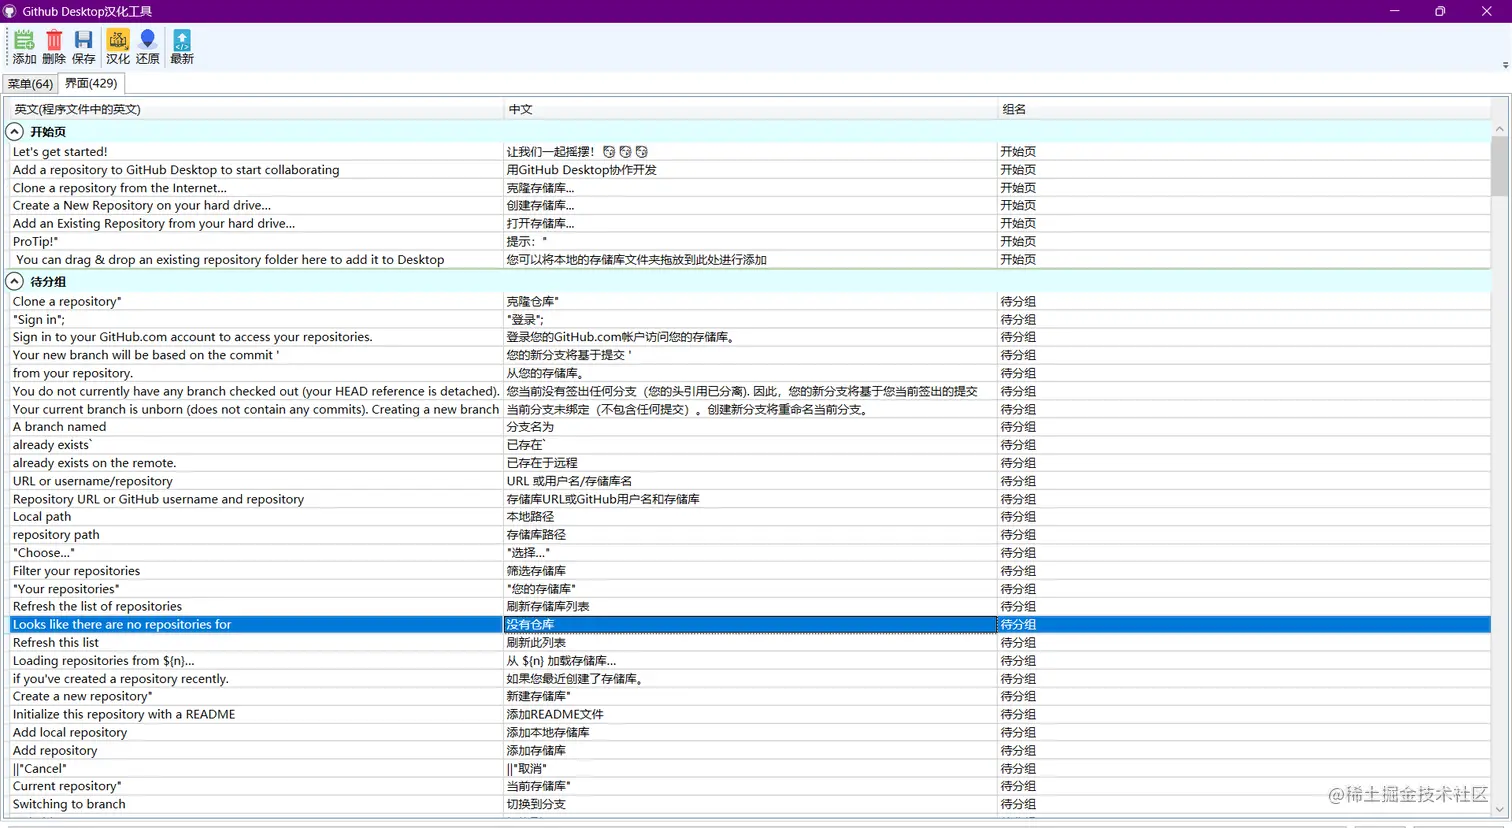Select the "Local path" row
The height and width of the screenshot is (828, 1512).
pos(750,517)
